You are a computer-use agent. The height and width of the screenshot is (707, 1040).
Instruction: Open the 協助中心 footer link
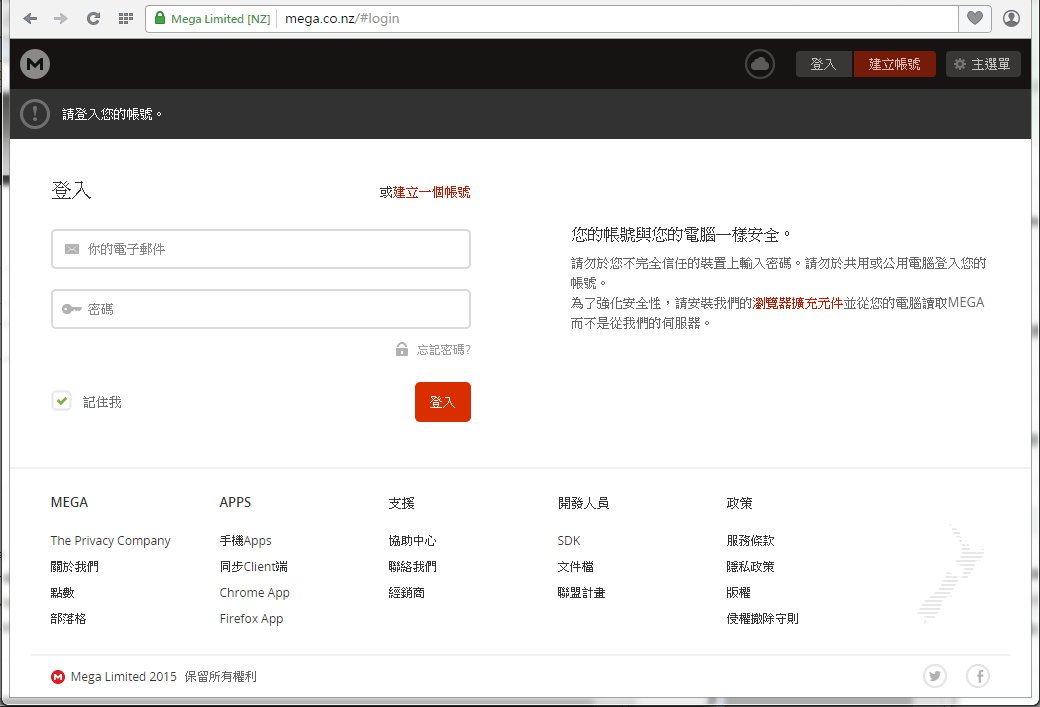coord(413,541)
